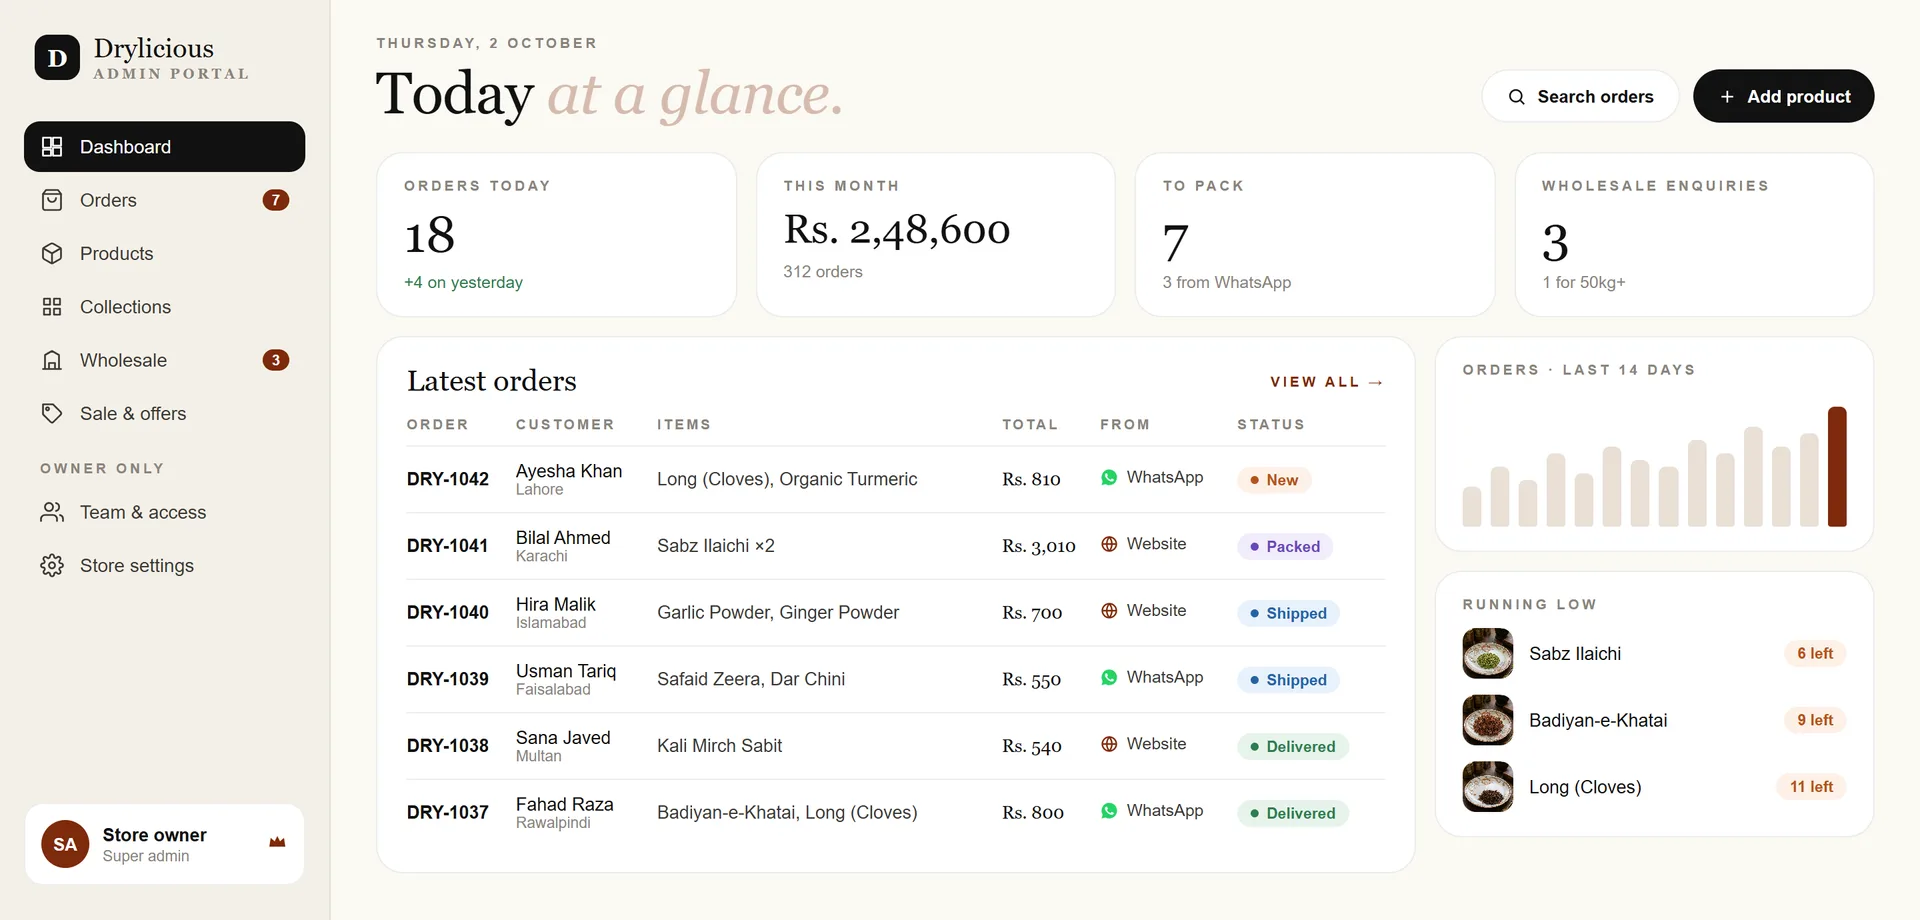Click the tallest dark bar in orders chart
Screen dimensions: 1920x920
point(1837,466)
